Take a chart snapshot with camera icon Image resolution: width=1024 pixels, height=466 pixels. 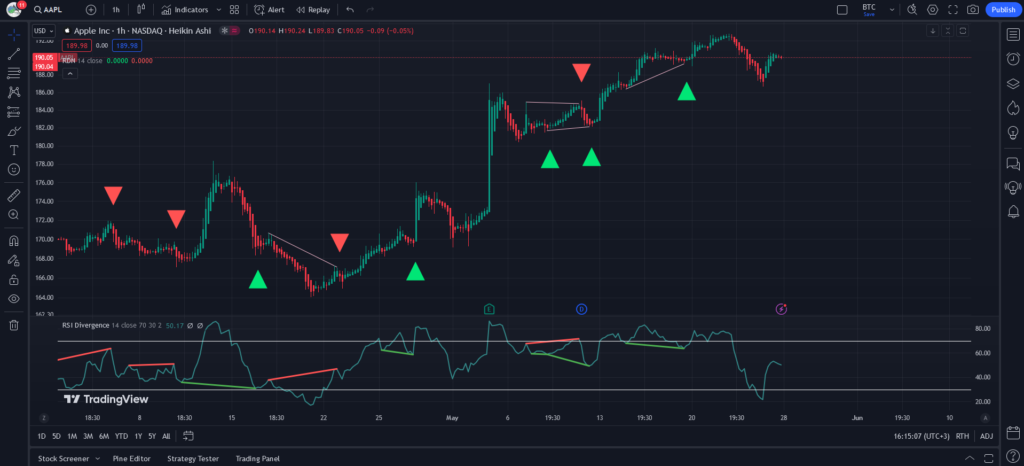pos(973,10)
